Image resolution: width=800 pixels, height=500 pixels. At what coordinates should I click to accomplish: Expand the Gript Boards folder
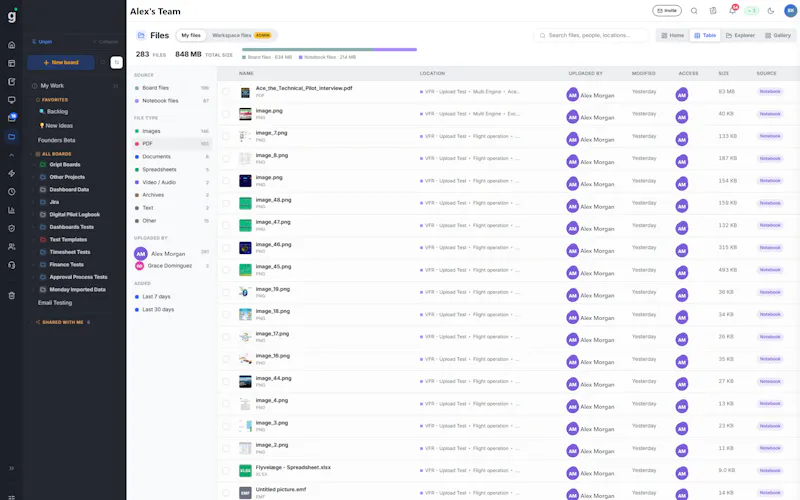pyautogui.click(x=34, y=165)
